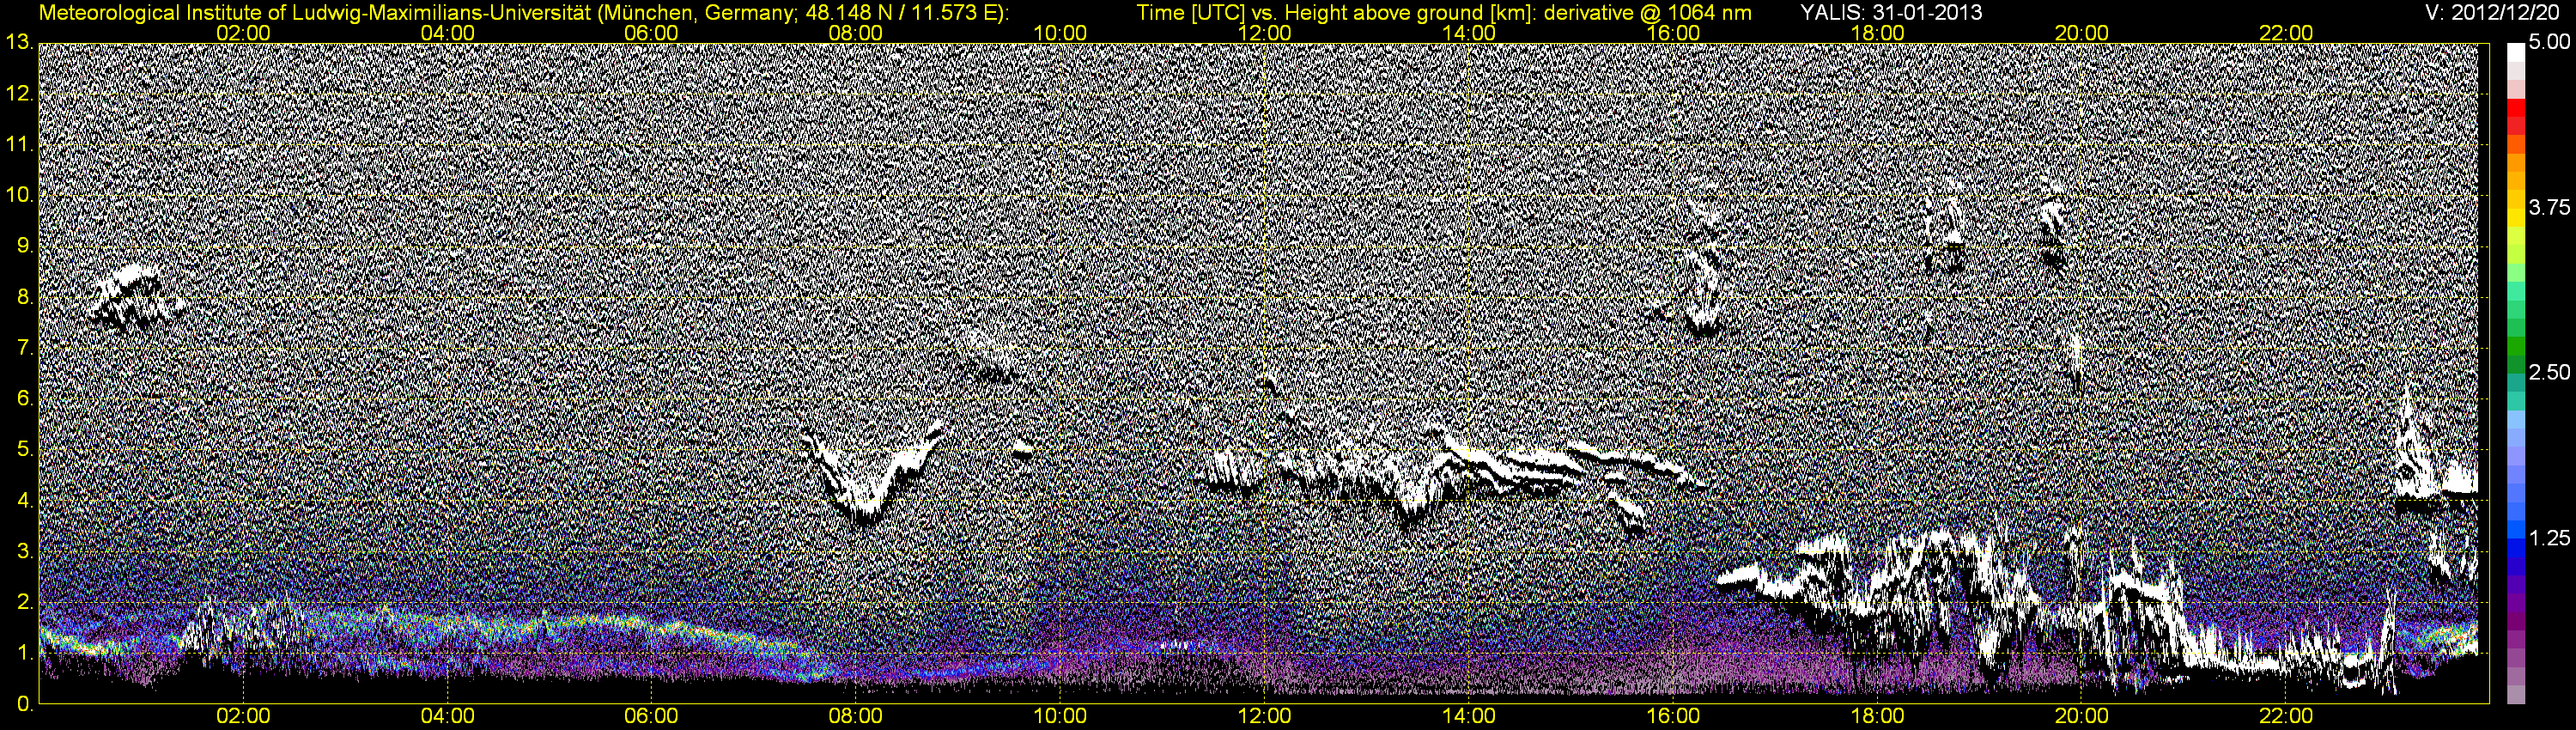
Task: Click 14:00 on the lower time axis
Action: [1469, 716]
